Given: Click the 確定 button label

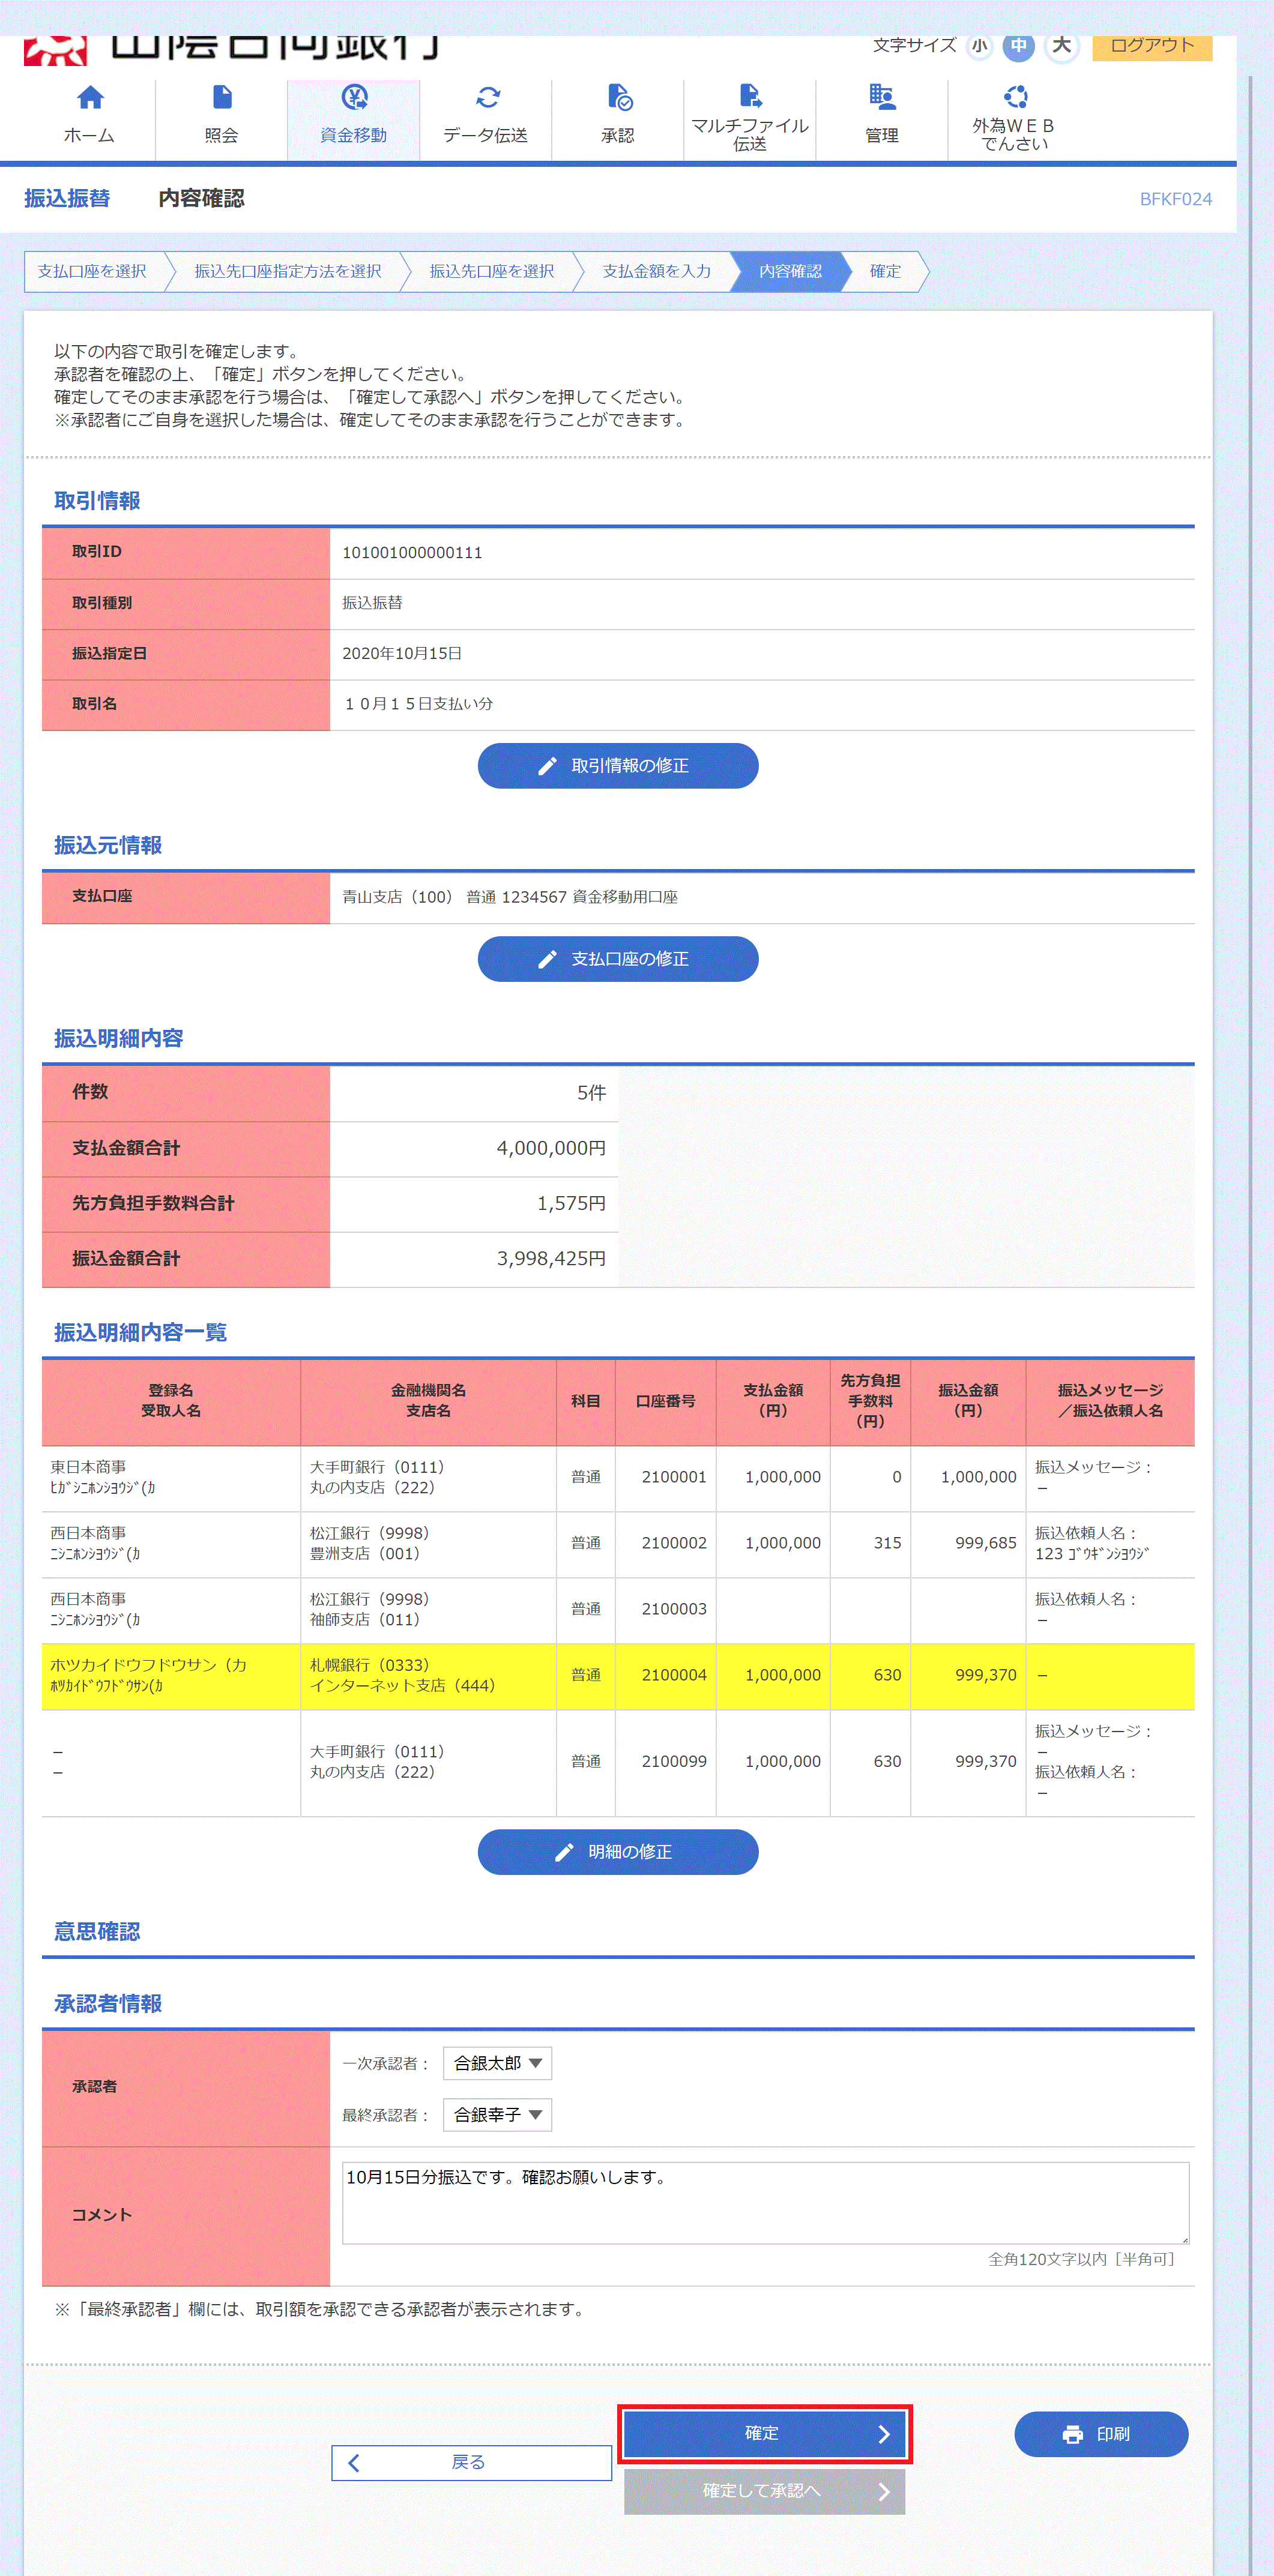Looking at the screenshot, I should (x=762, y=2433).
